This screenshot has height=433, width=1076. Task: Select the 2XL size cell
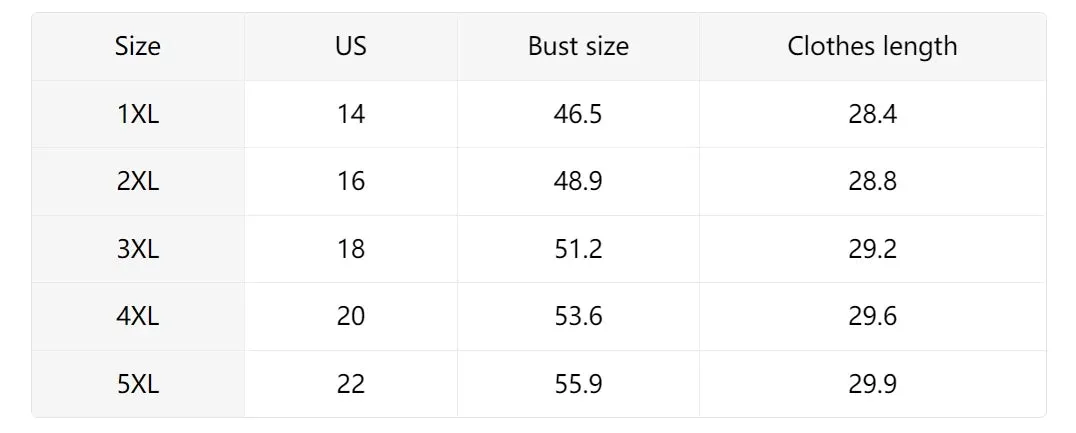pyautogui.click(x=138, y=181)
